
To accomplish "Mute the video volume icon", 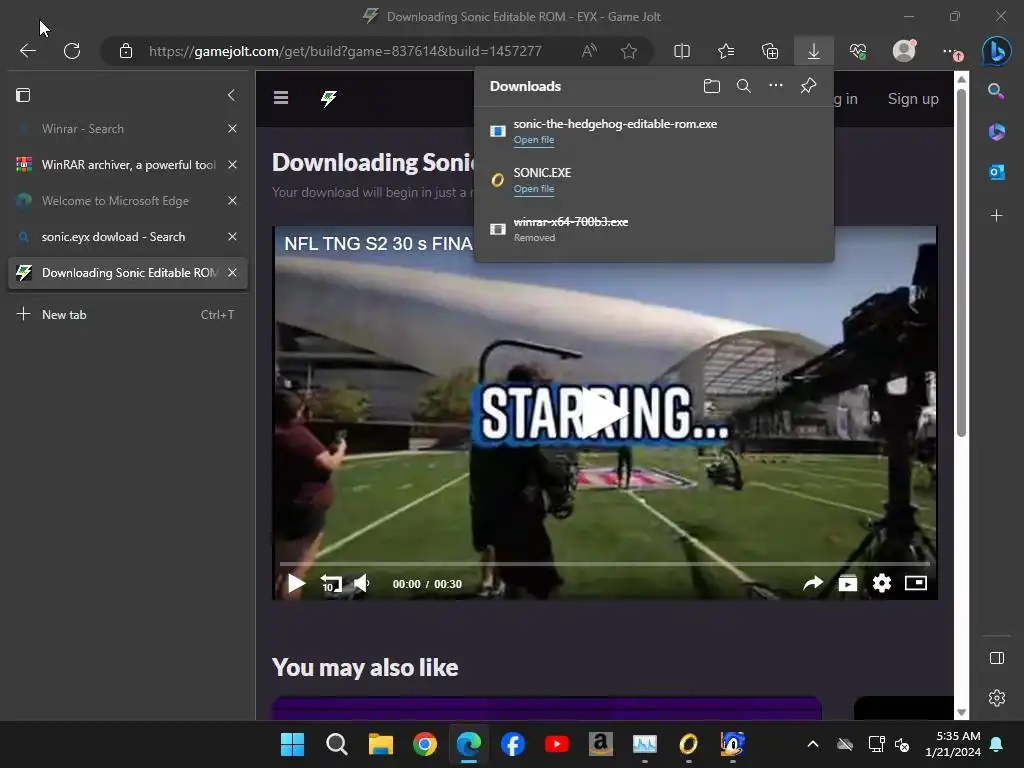I will [x=361, y=583].
